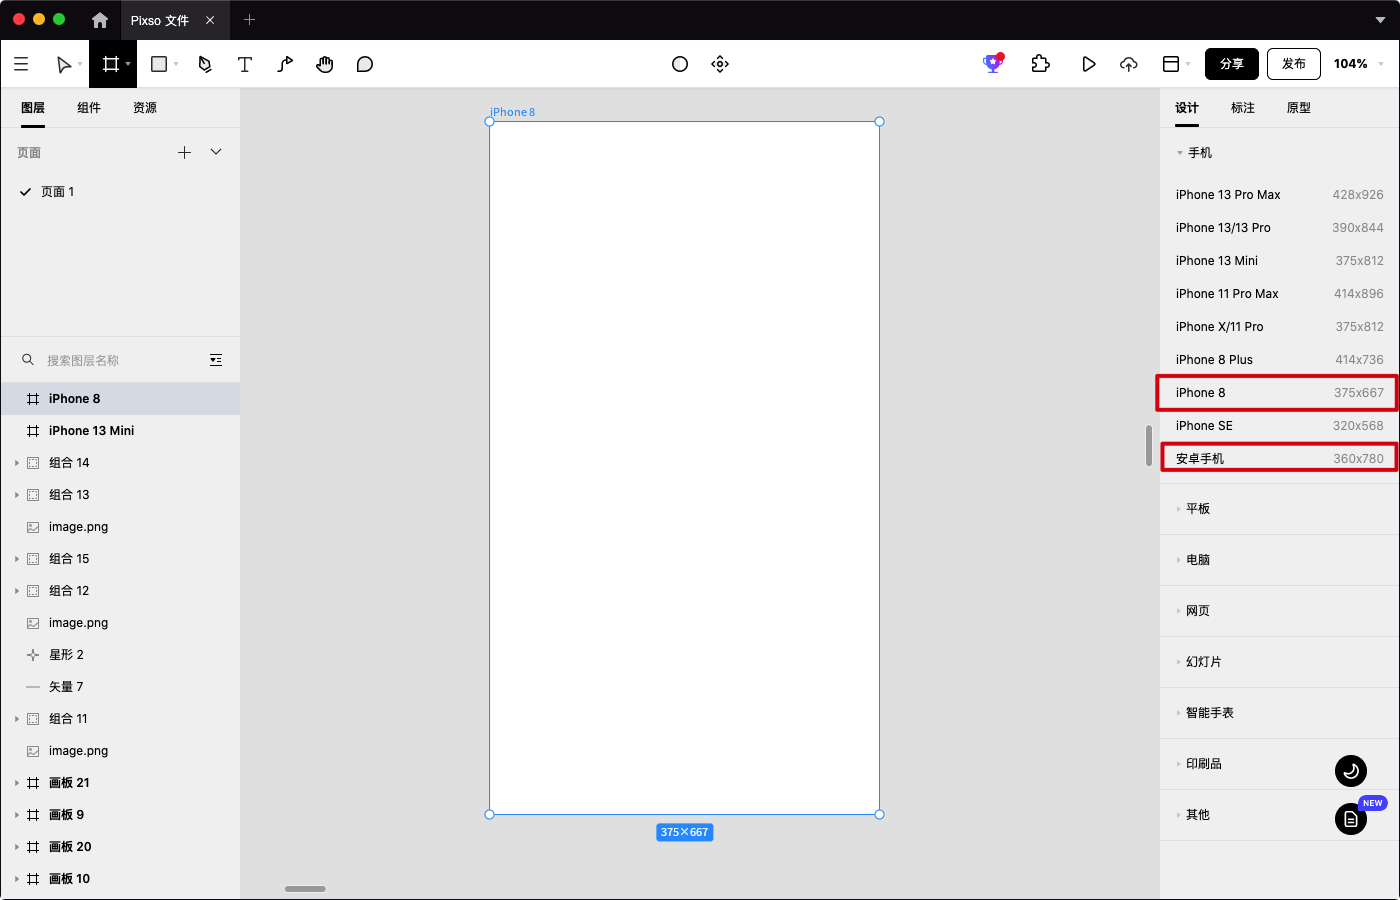Expand the 平板 preset section
The height and width of the screenshot is (900, 1400).
click(x=1179, y=509)
